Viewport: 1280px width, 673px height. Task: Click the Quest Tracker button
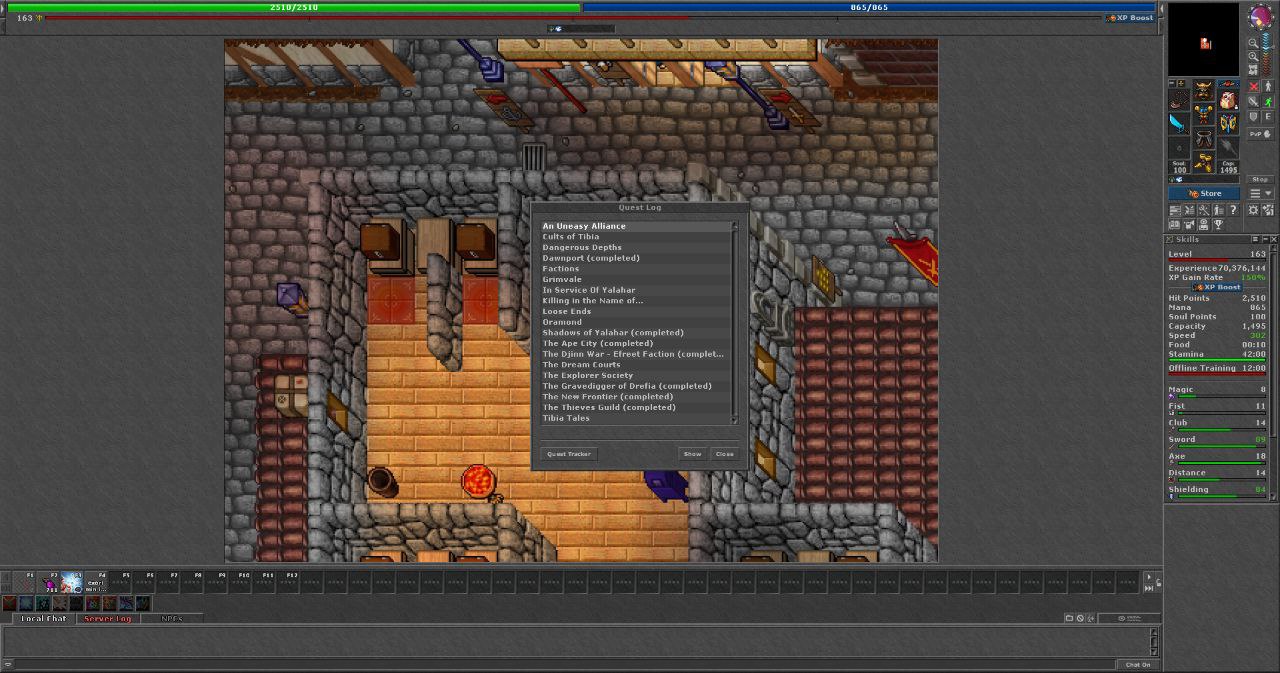pos(569,454)
